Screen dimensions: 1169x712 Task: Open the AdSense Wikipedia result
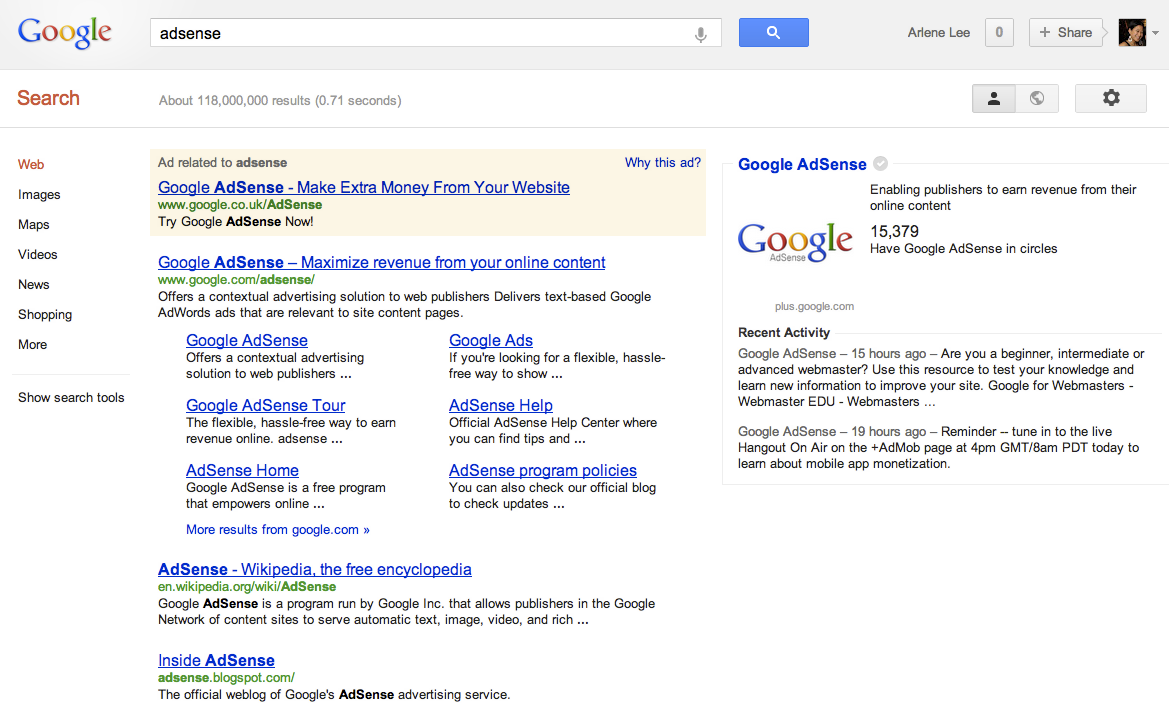point(315,570)
